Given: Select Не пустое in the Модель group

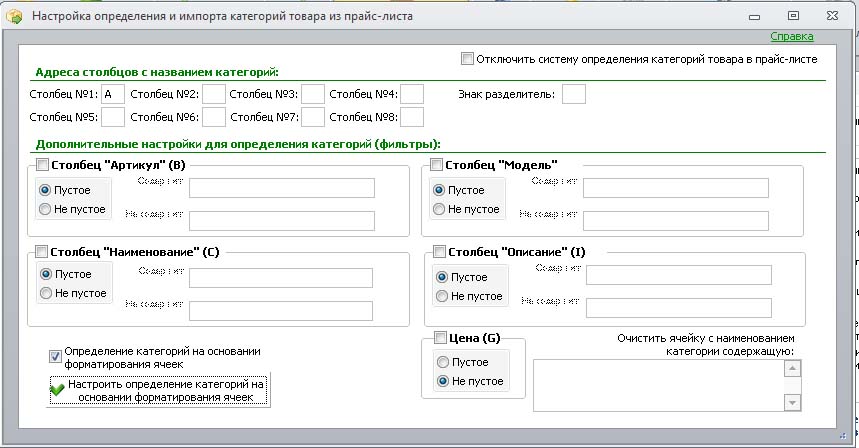Looking at the screenshot, I should [439, 209].
